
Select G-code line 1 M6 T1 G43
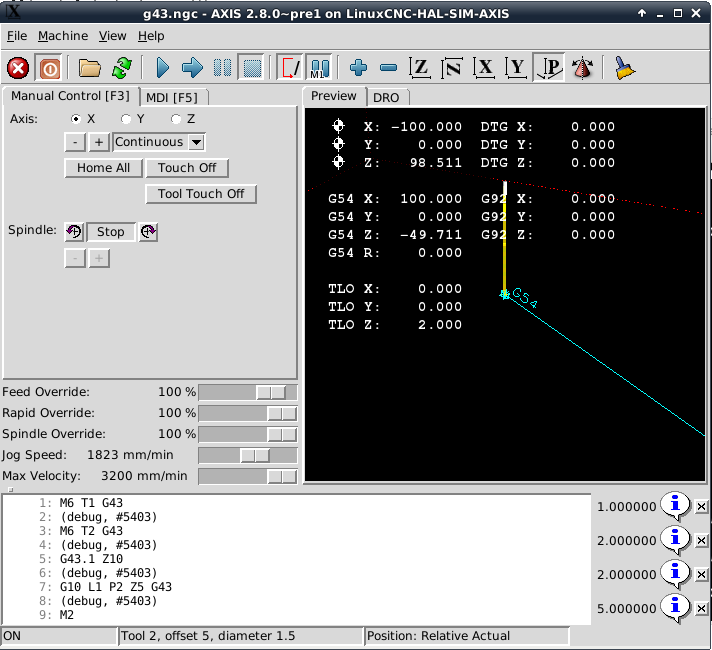click(91, 503)
